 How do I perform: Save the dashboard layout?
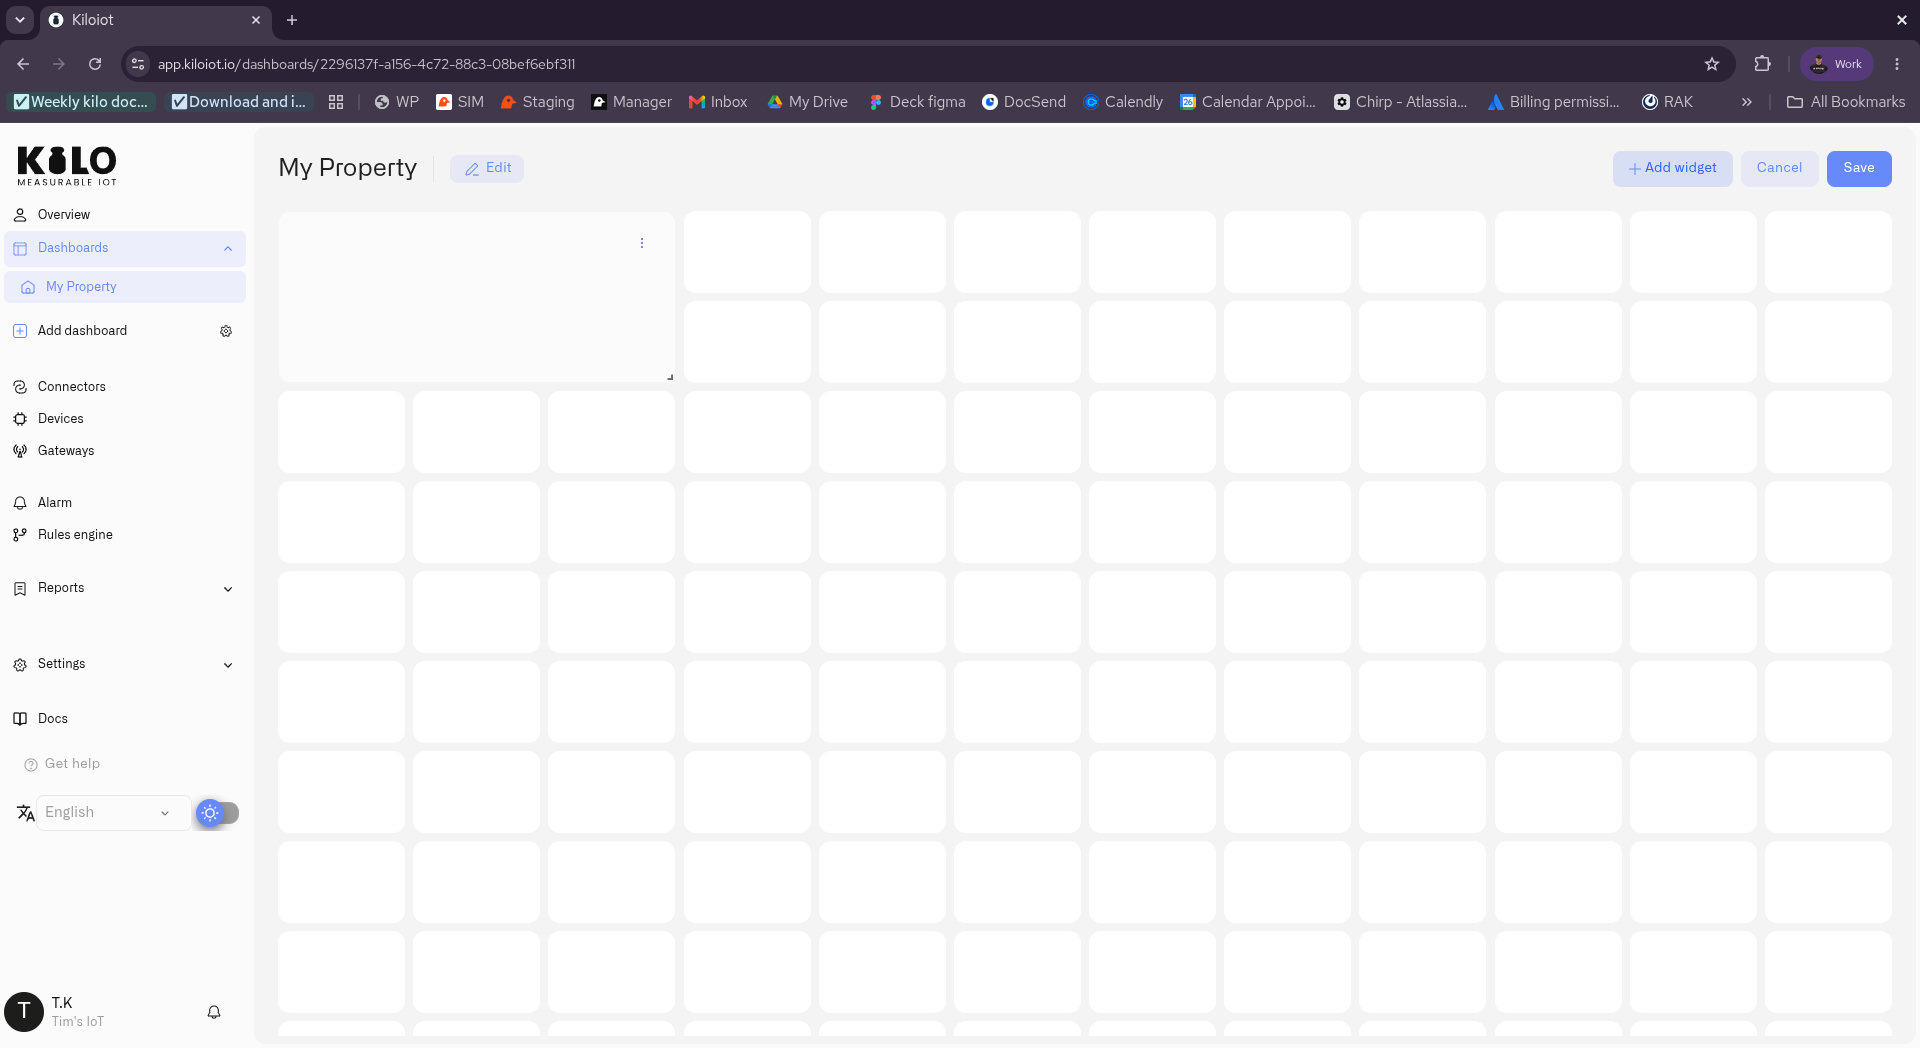click(1859, 168)
